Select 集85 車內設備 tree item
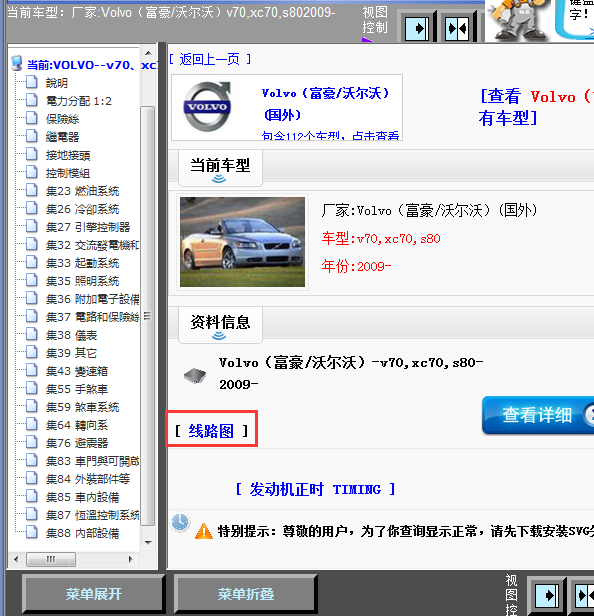This screenshot has height=616, width=594. pos(82,497)
